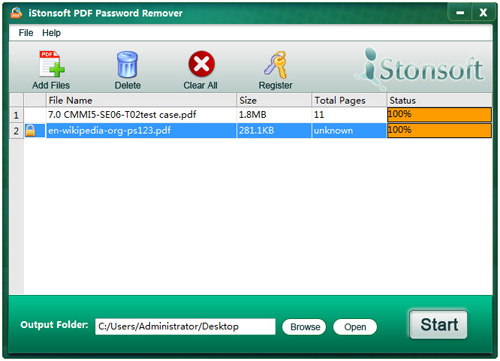Click the 100% progress bar of row 1
The width and height of the screenshot is (500, 361).
pyautogui.click(x=439, y=115)
